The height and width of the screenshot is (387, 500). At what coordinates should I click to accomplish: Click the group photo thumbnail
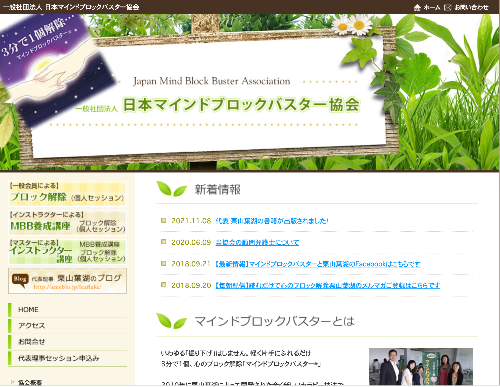pyautogui.click(x=421, y=367)
